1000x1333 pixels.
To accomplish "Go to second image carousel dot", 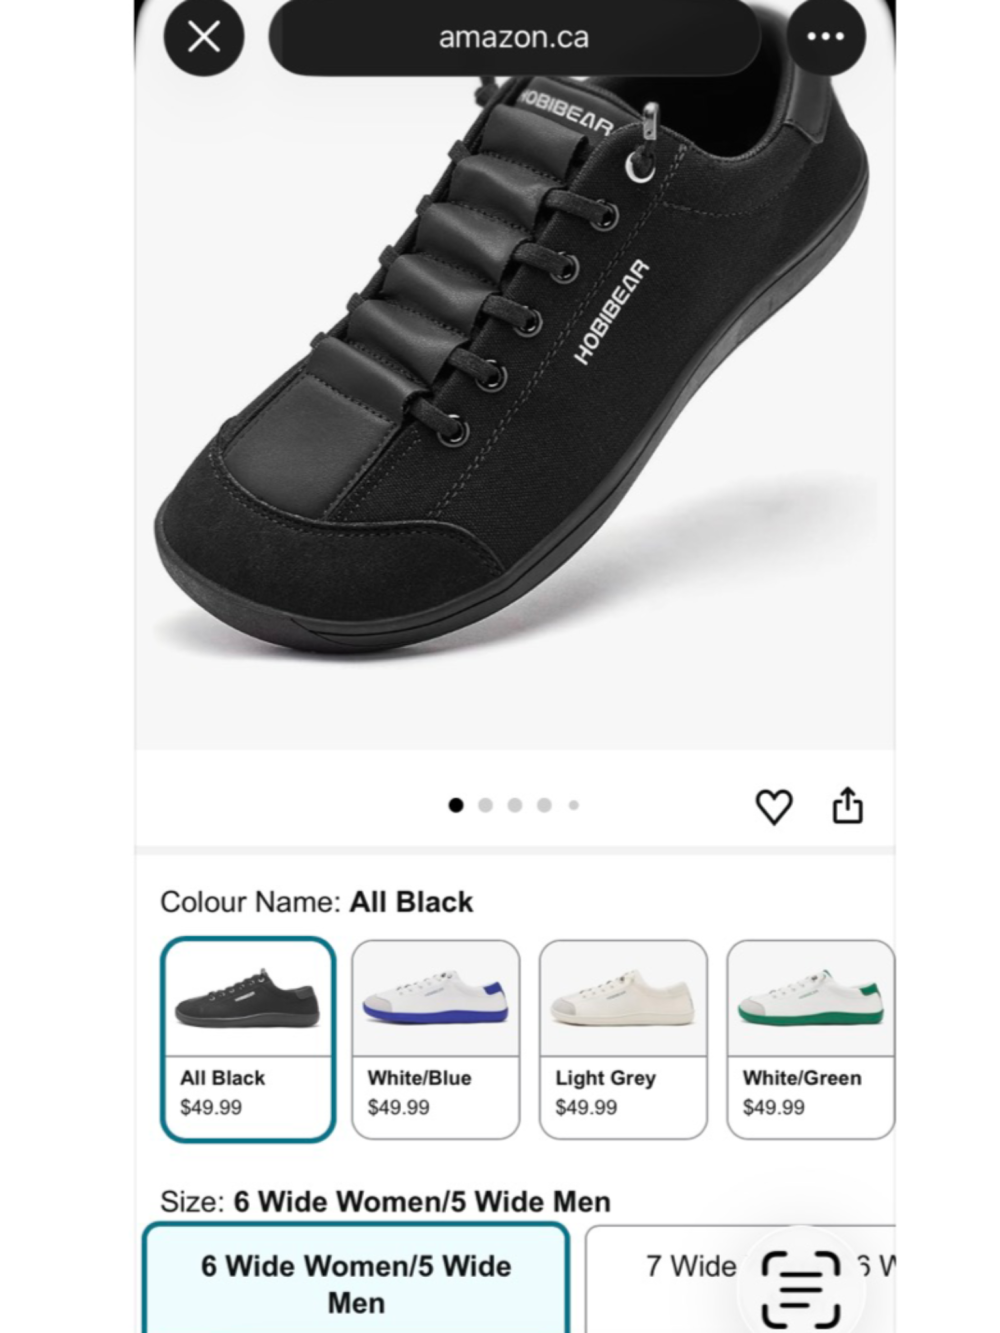I will pyautogui.click(x=486, y=805).
